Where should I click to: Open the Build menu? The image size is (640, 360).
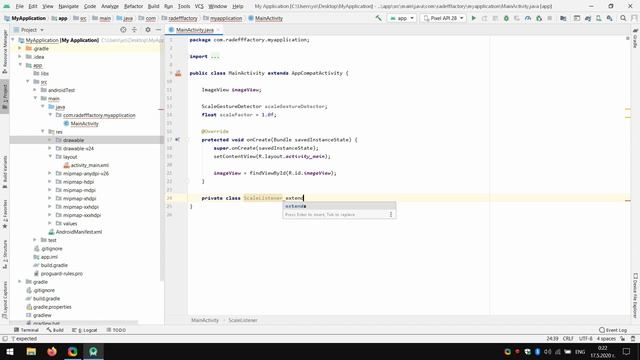tap(153, 7)
